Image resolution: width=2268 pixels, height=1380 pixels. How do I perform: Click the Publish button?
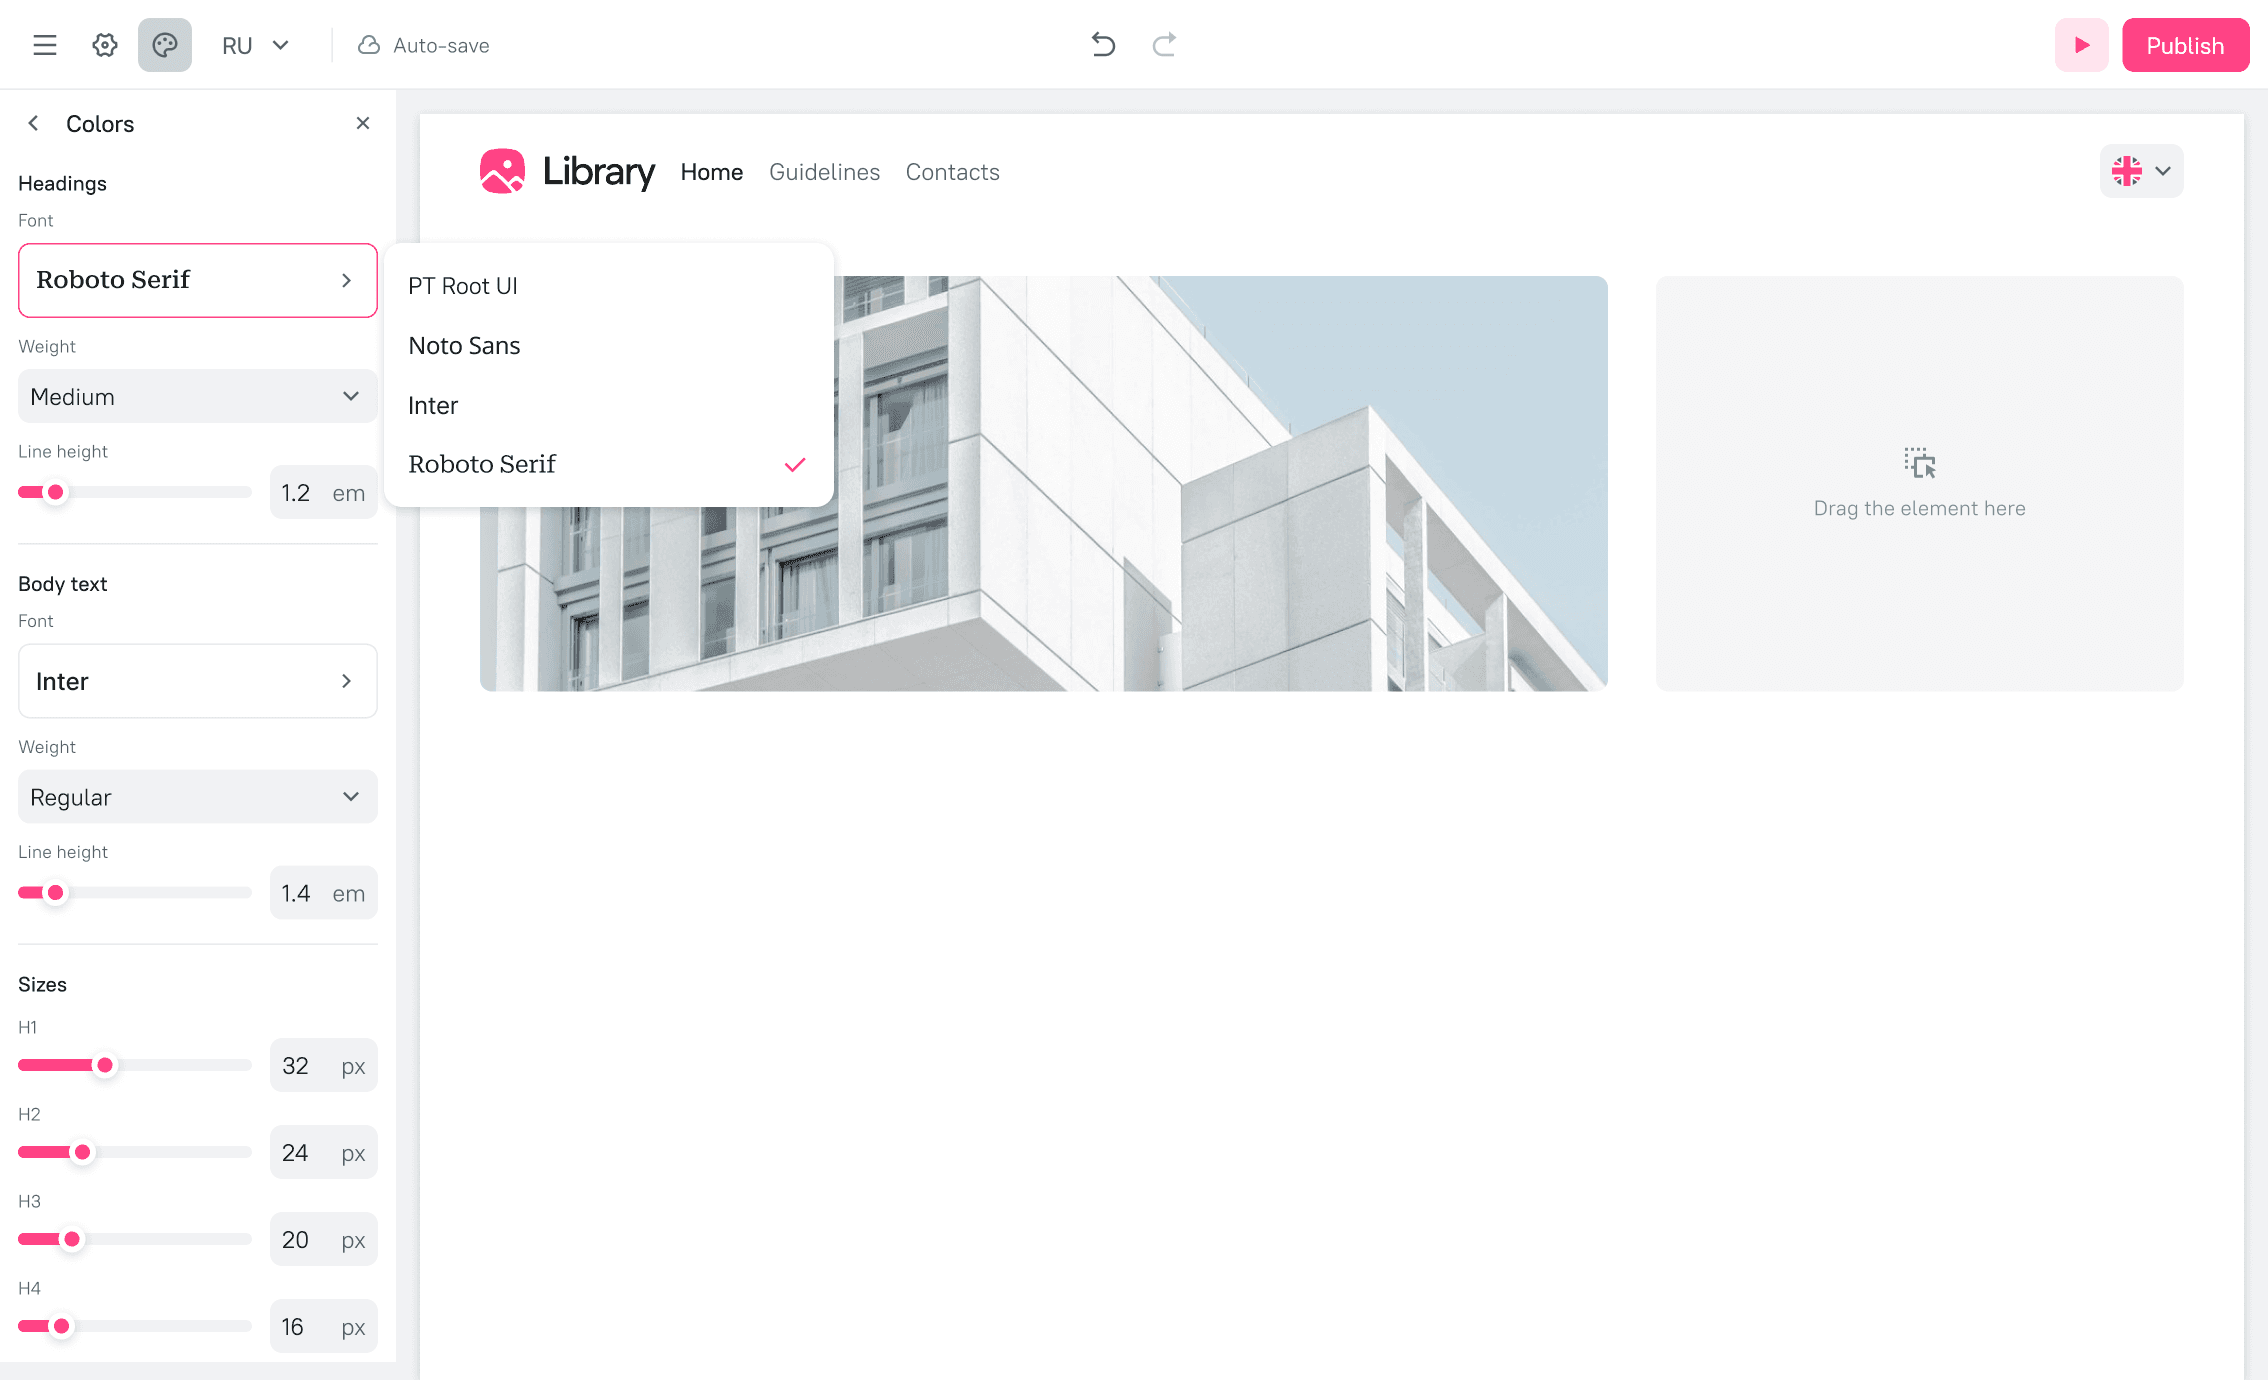(2185, 45)
